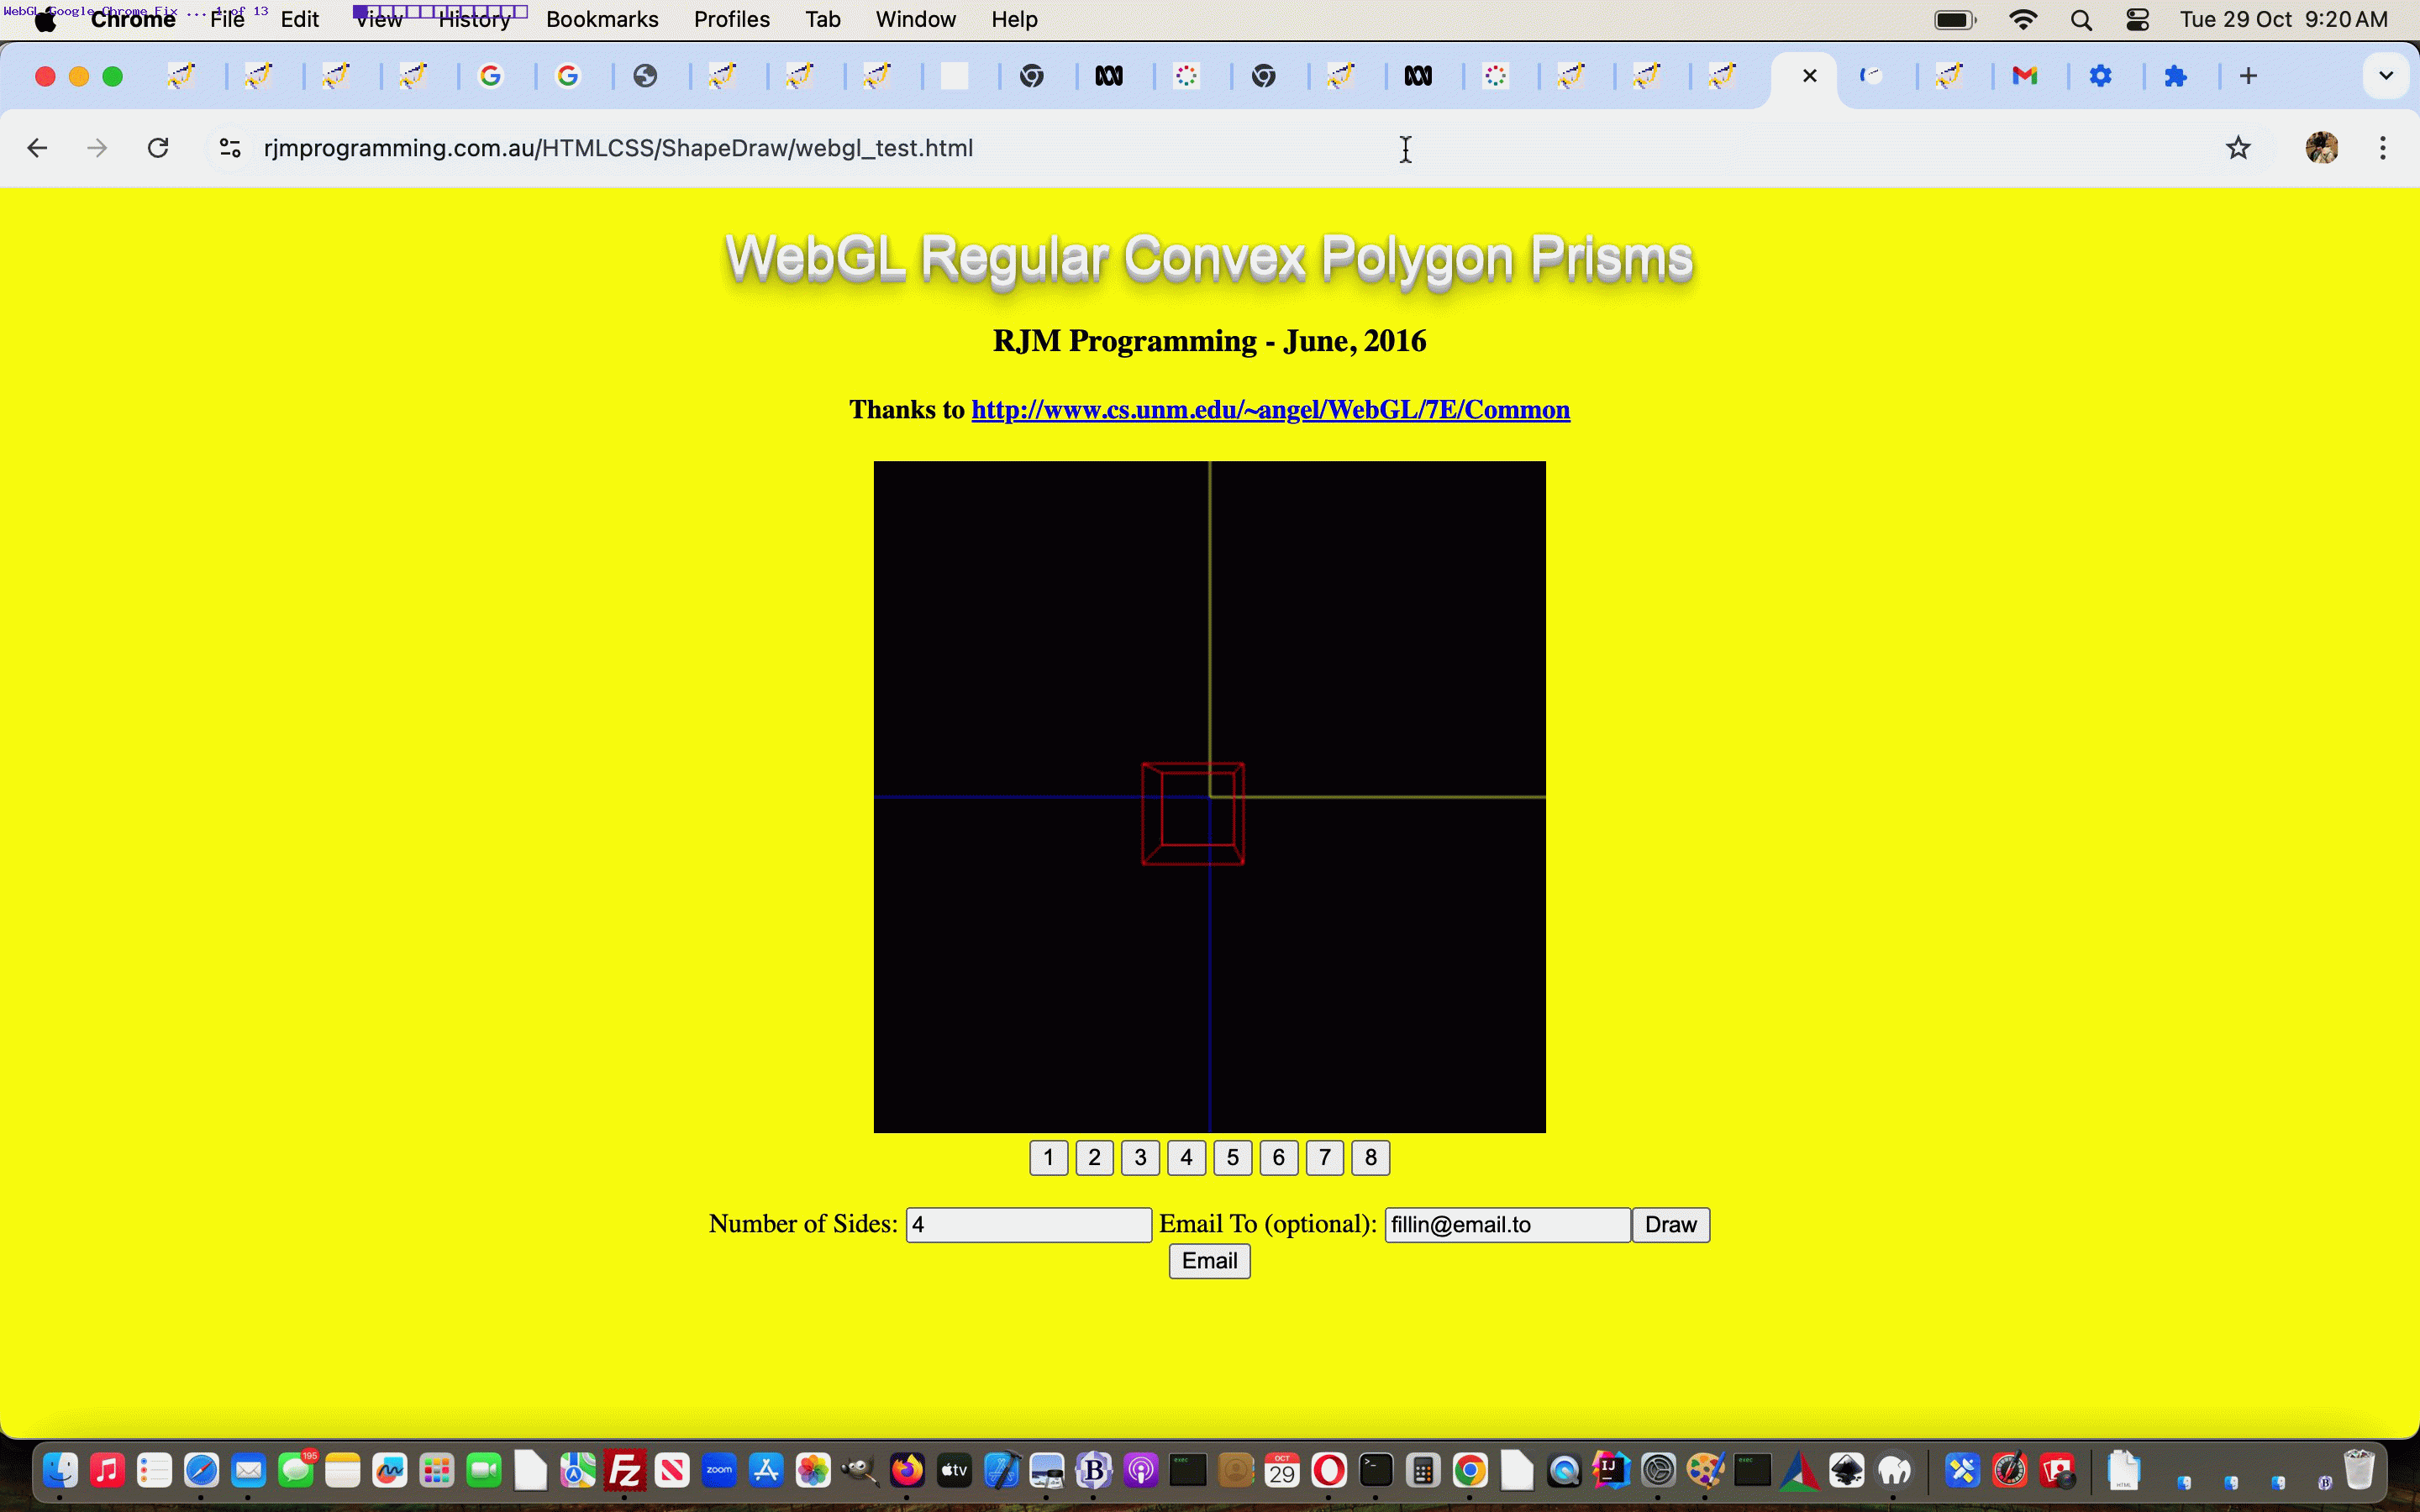This screenshot has width=2420, height=1512.
Task: Open Photos from the Dock
Action: tap(813, 1470)
